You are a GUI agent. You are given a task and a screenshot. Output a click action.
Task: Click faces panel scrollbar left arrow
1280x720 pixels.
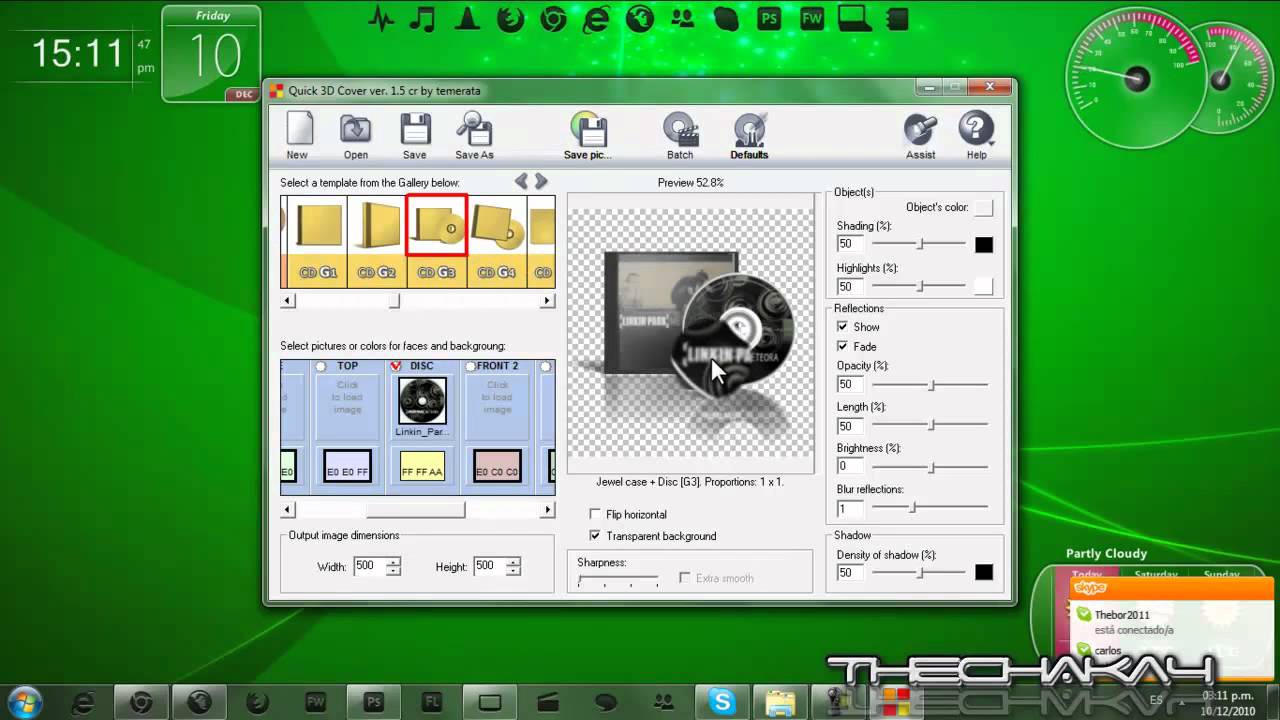pyautogui.click(x=288, y=510)
